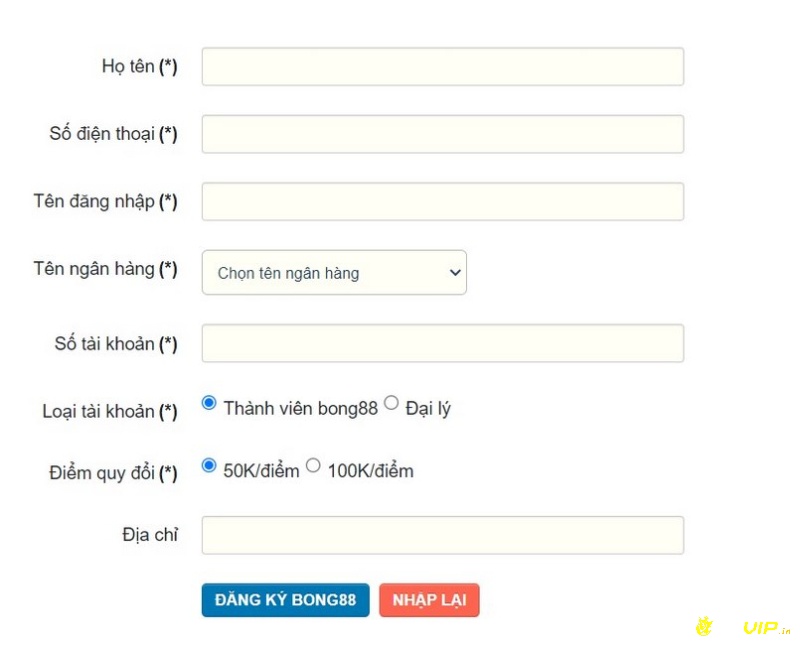This screenshot has height=646, width=800.
Task: Open the Chọn tên ngân hàng dropdown
Action: point(334,273)
